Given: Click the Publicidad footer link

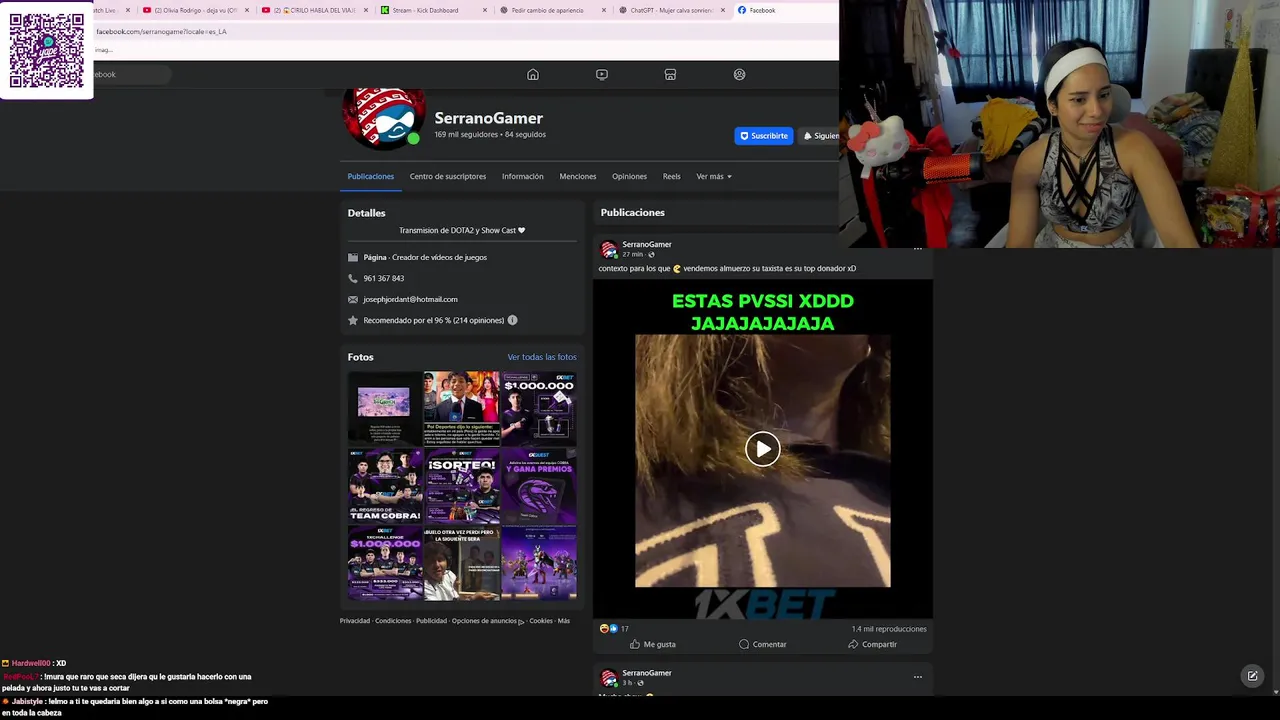Looking at the screenshot, I should click(x=432, y=621).
